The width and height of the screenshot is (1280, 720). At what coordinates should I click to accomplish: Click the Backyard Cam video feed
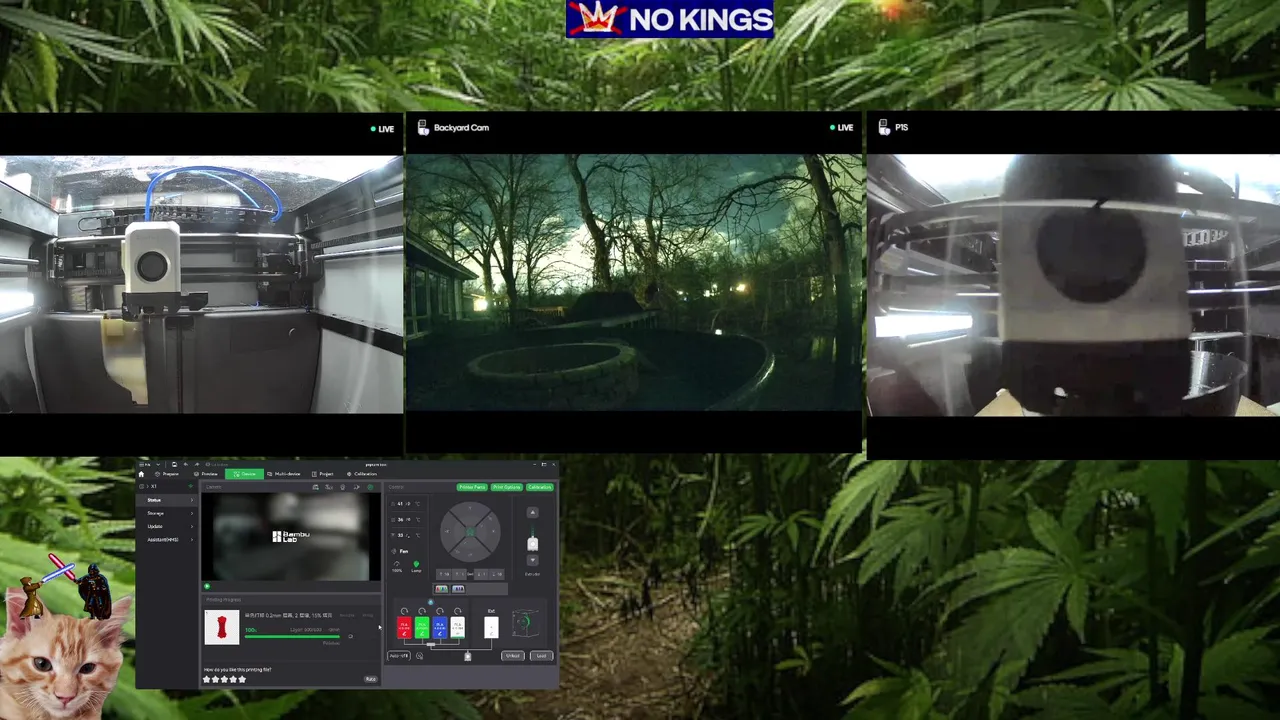[633, 282]
